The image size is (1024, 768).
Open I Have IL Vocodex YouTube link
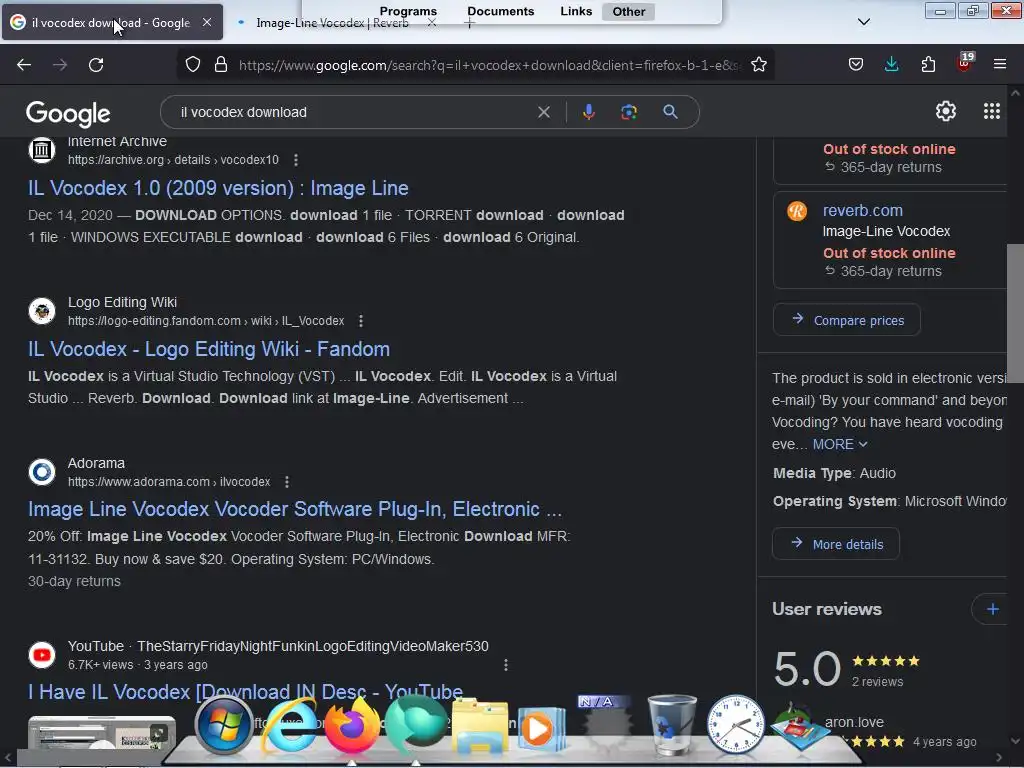(246, 692)
